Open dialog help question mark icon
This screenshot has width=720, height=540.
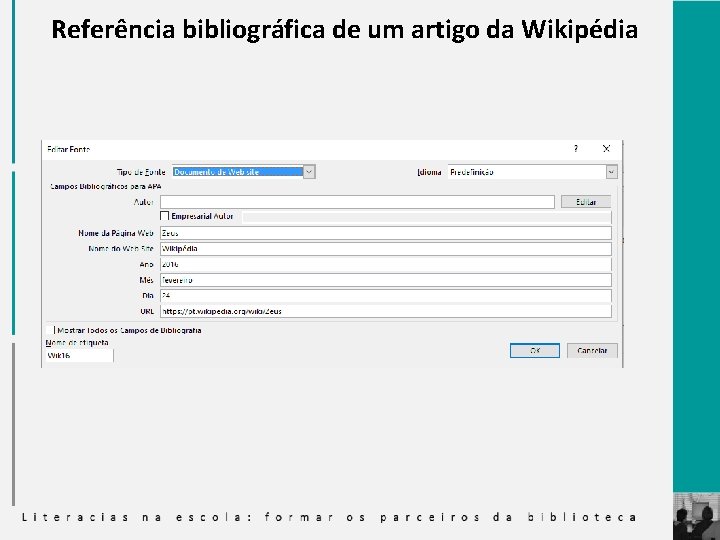point(576,148)
